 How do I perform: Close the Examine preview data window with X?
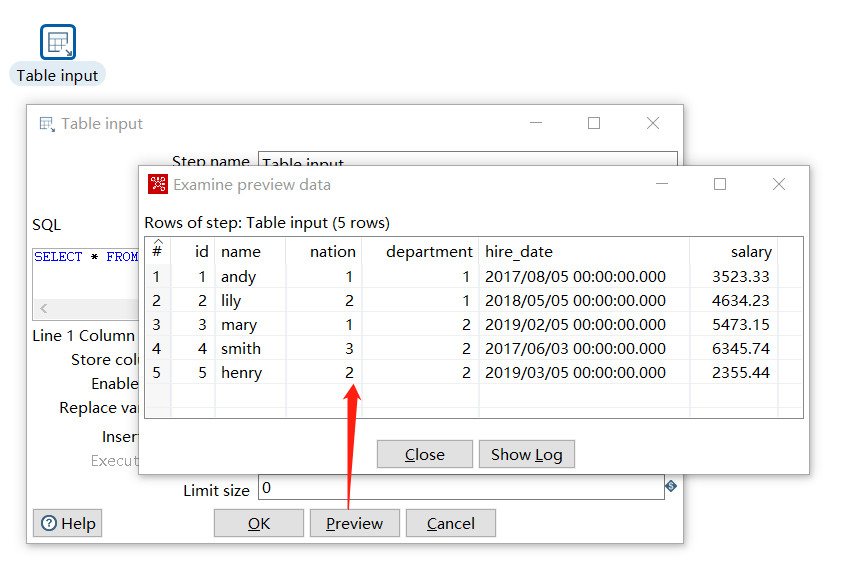tap(779, 184)
